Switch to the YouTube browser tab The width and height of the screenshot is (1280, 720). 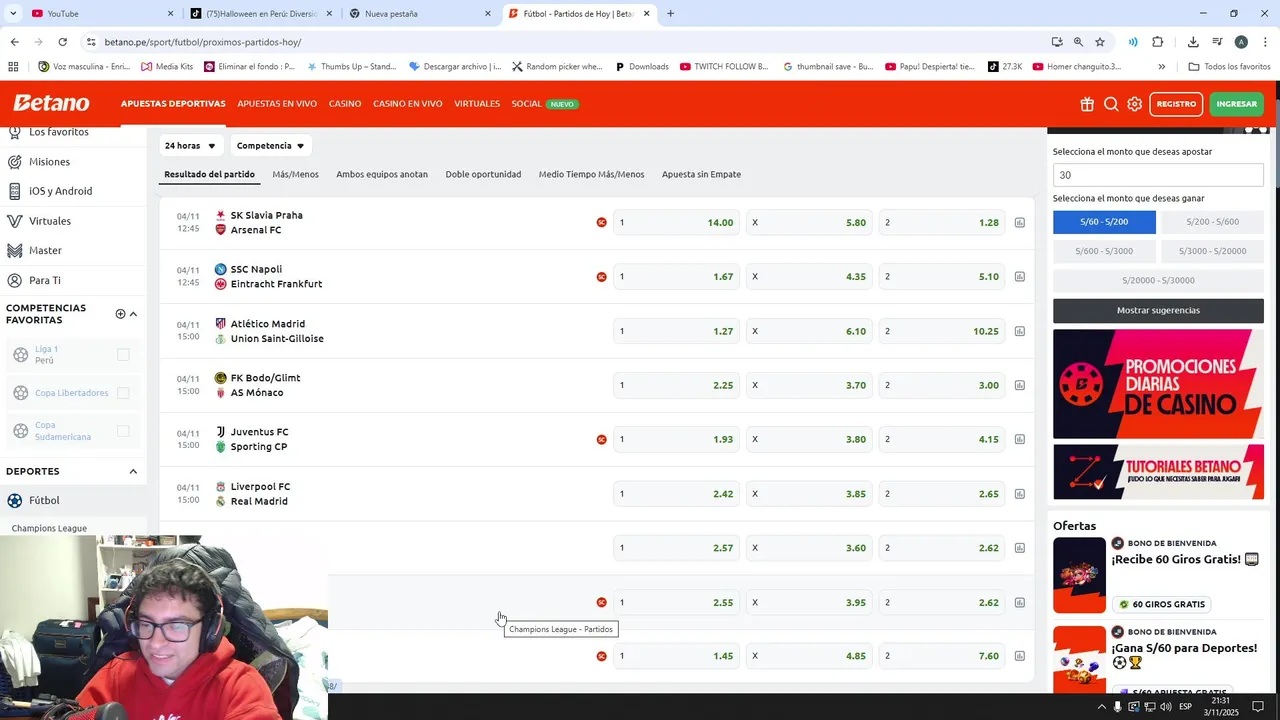point(100,13)
